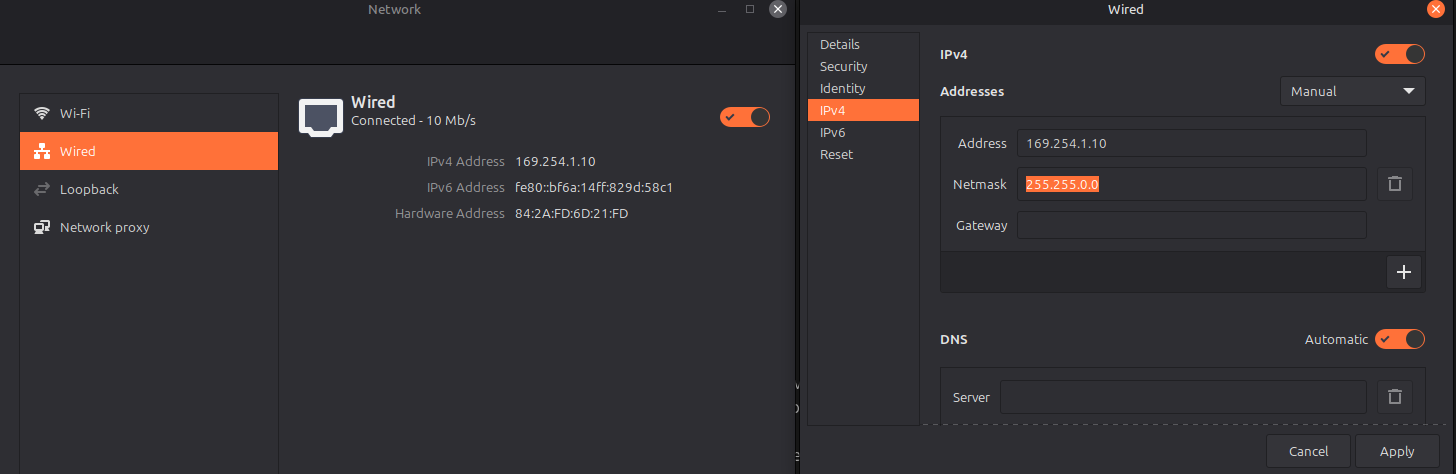Click the wired ethernet port icon

point(320,117)
